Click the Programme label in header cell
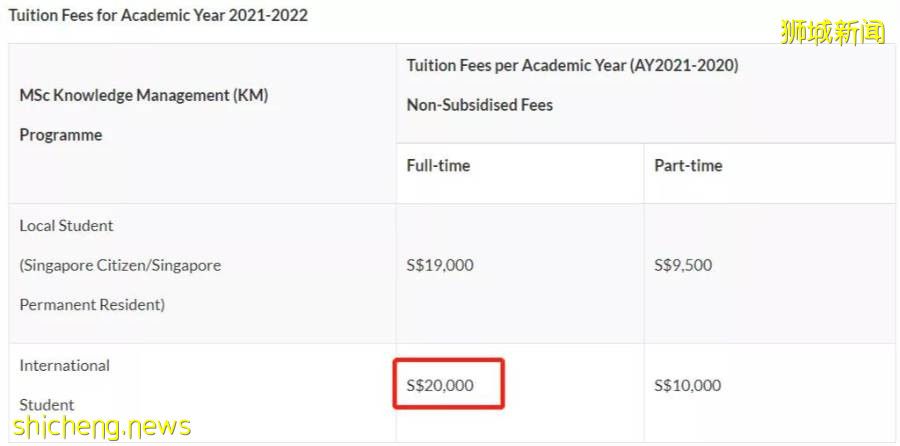Image resolution: width=900 pixels, height=446 pixels. click(x=60, y=135)
